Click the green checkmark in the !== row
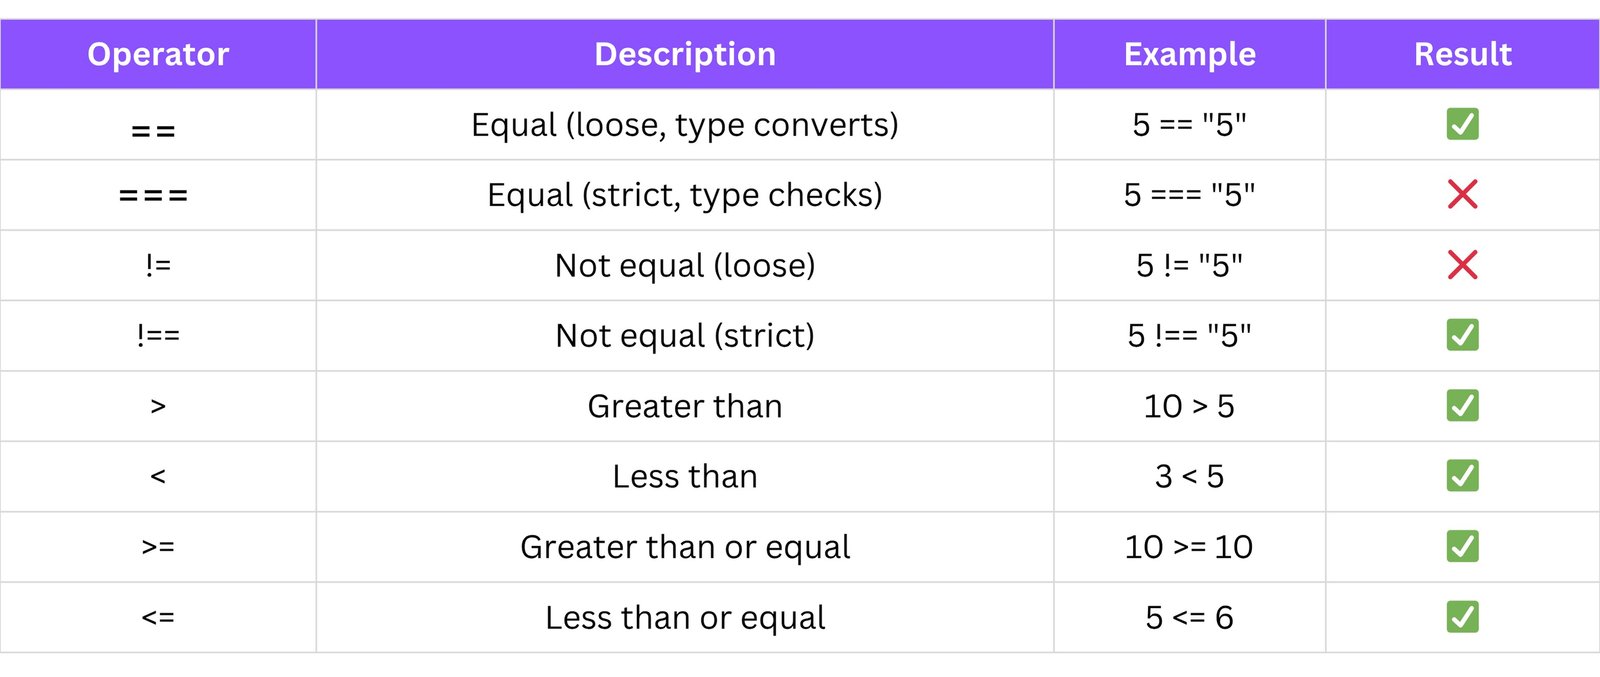1600x677 pixels. point(1462,335)
